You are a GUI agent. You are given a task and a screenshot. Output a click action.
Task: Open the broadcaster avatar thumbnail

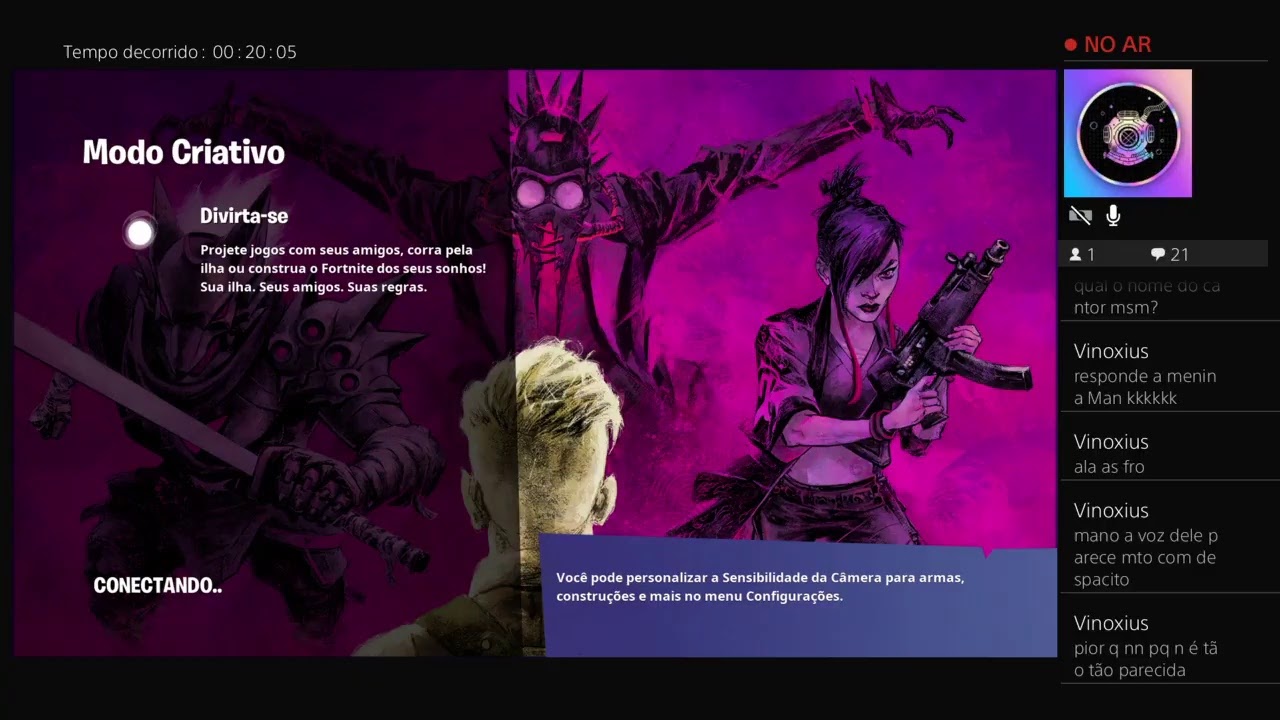1128,133
